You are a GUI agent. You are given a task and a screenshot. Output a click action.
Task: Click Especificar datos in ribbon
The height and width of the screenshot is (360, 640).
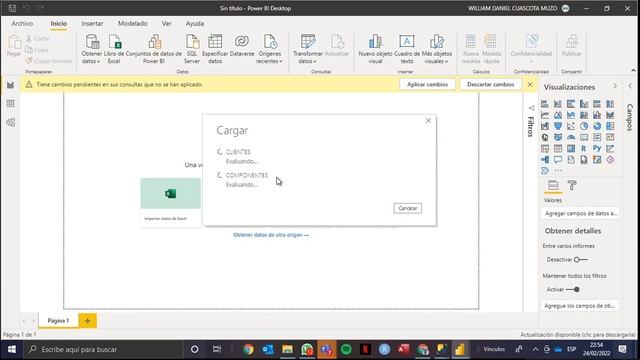pos(215,49)
